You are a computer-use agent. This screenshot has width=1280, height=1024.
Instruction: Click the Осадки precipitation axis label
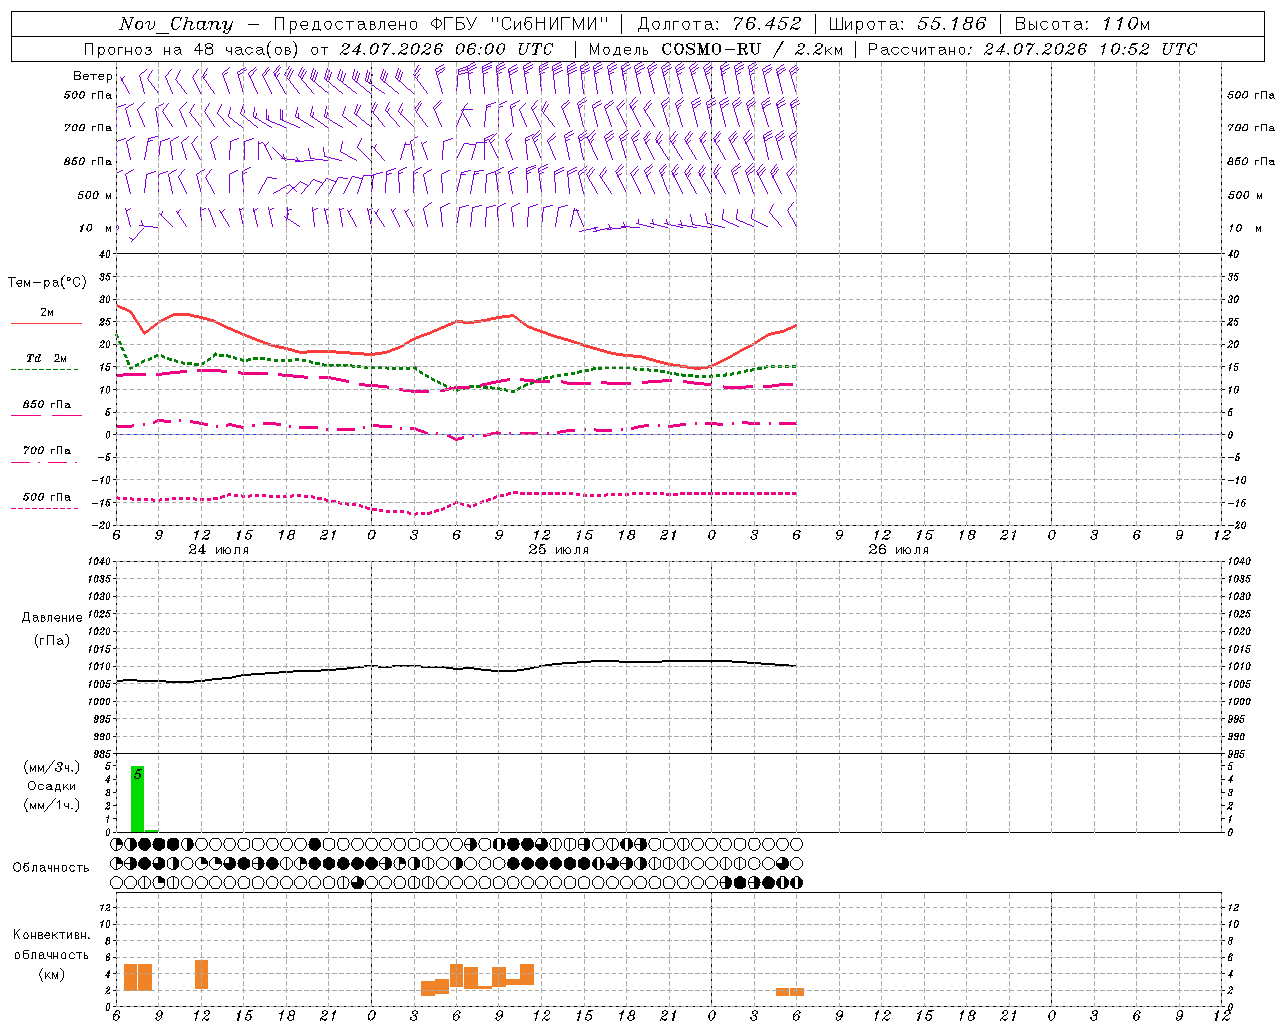(51, 786)
